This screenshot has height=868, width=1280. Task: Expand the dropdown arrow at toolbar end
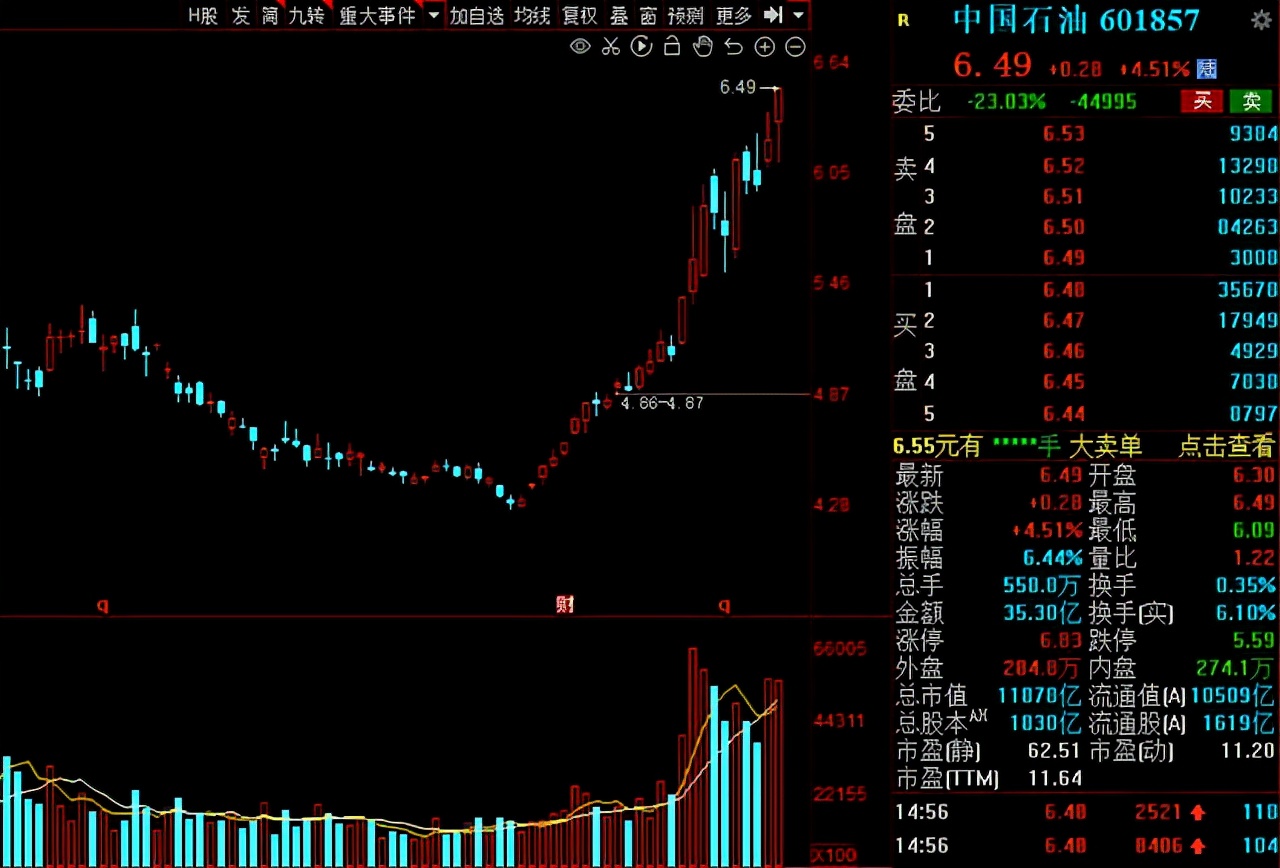(797, 15)
